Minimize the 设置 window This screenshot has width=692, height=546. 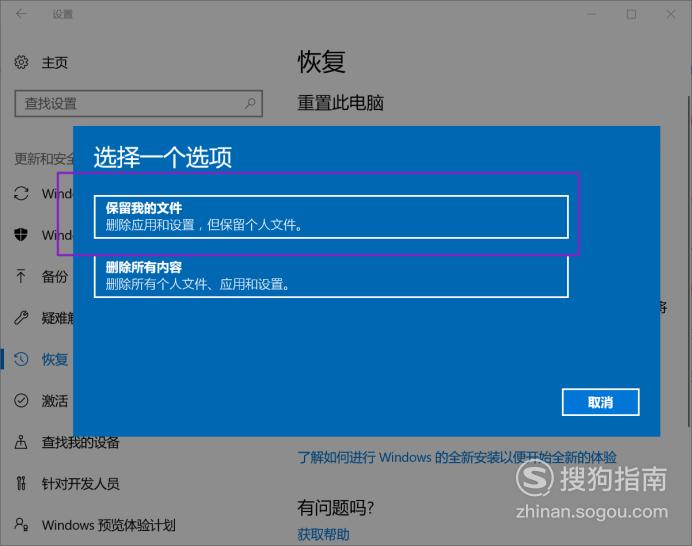[x=591, y=14]
